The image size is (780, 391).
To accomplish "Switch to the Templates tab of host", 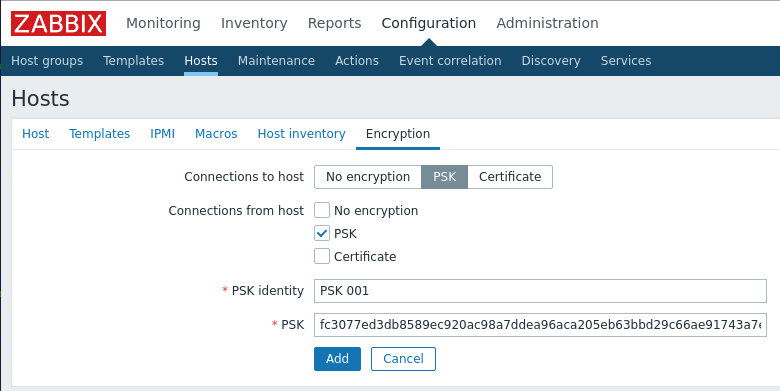I will (x=99, y=134).
